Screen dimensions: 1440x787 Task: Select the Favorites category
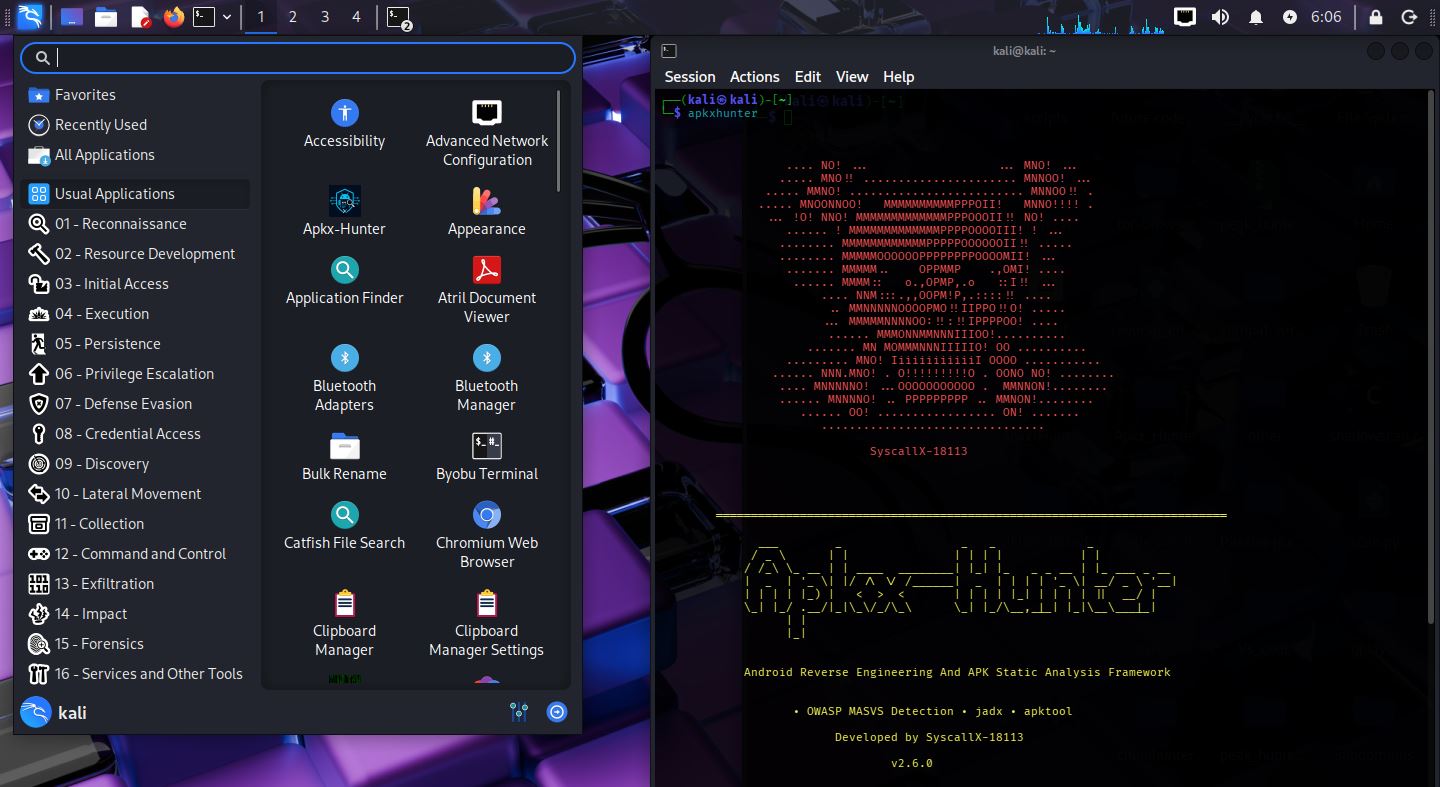136,95
